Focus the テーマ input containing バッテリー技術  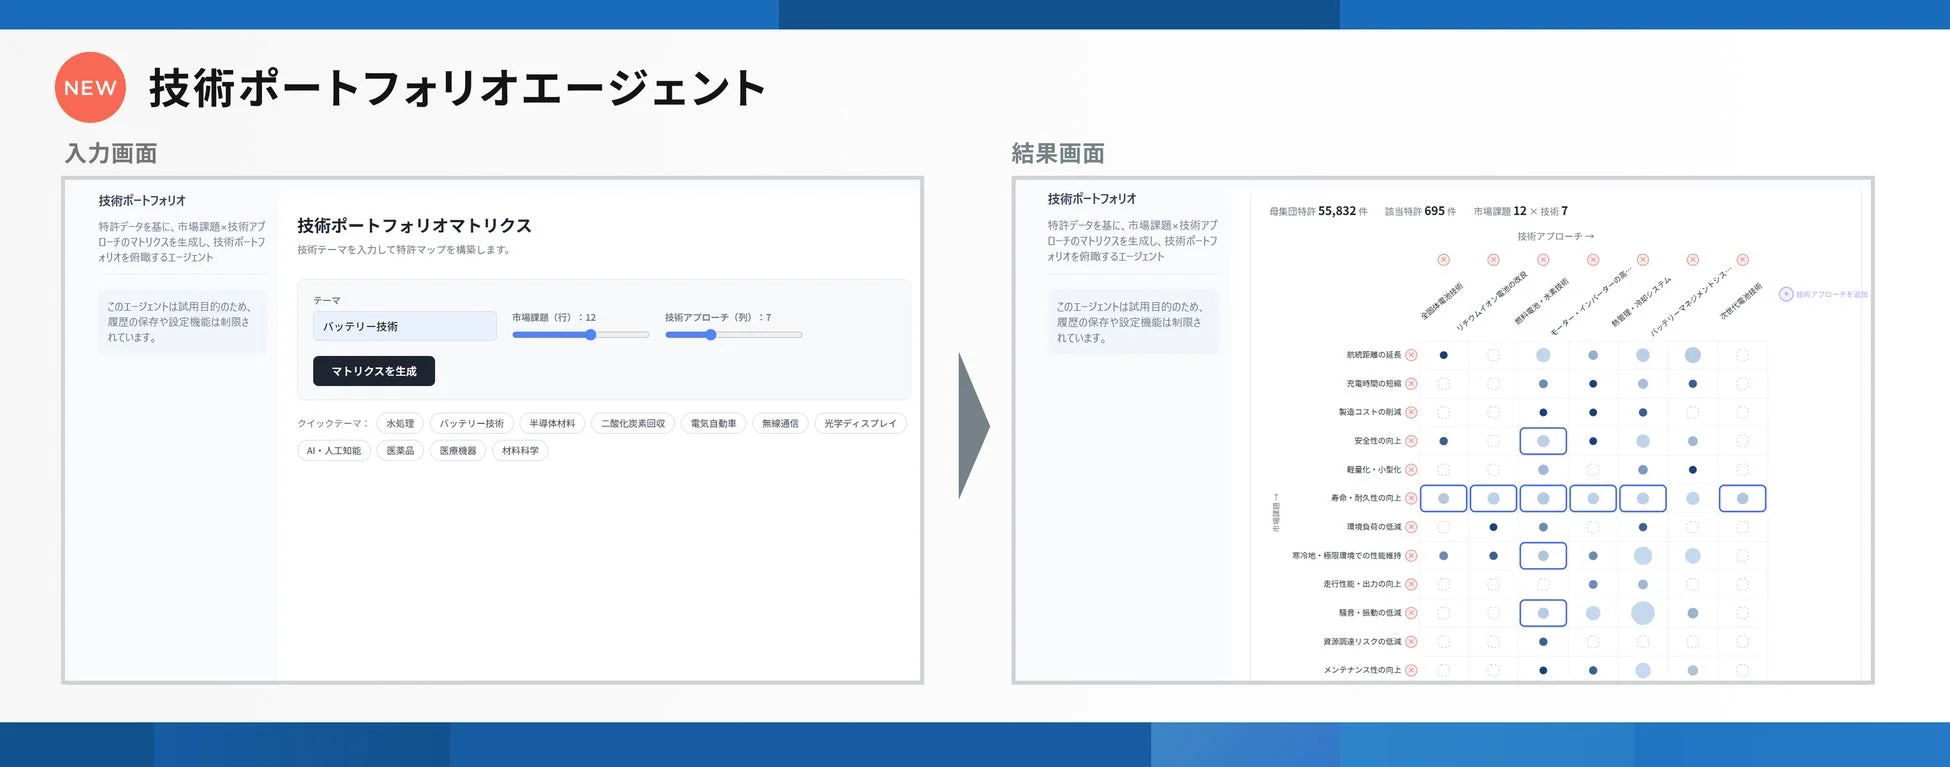click(404, 326)
